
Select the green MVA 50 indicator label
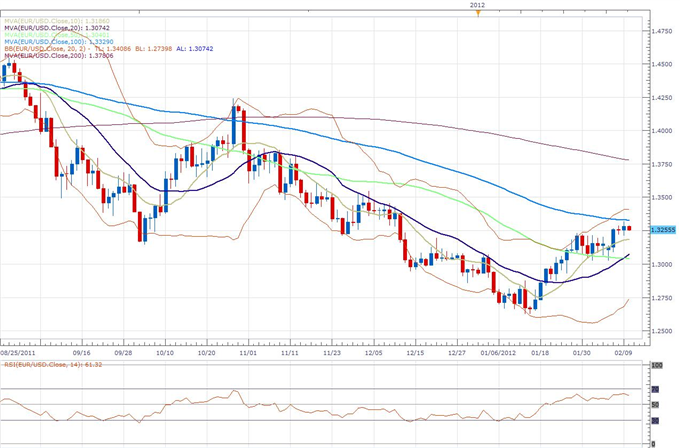click(57, 35)
